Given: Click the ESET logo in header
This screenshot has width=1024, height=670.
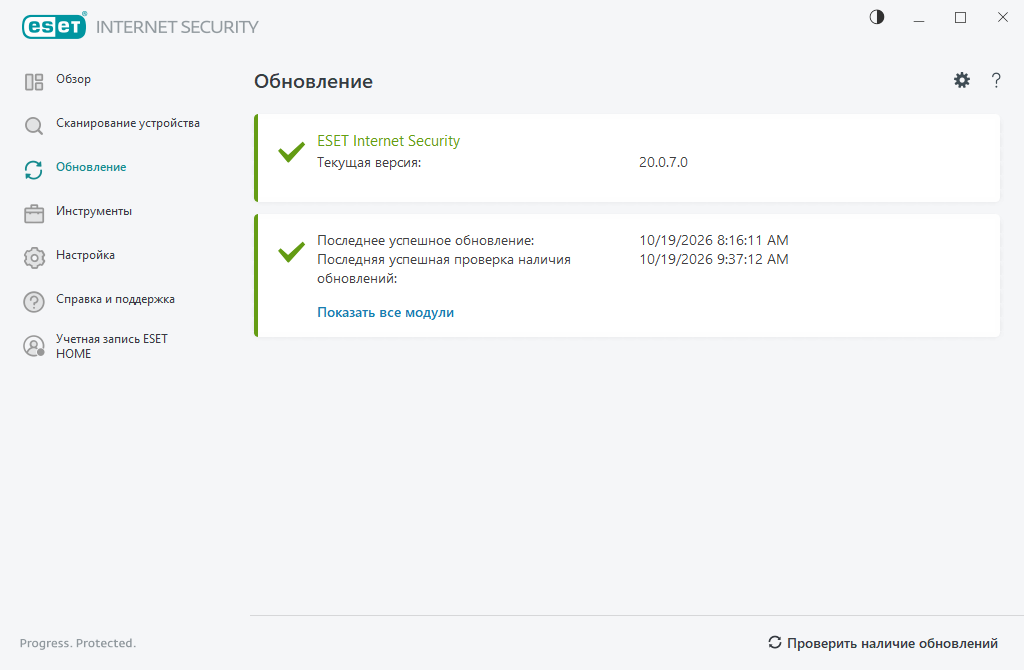Looking at the screenshot, I should (x=54, y=26).
